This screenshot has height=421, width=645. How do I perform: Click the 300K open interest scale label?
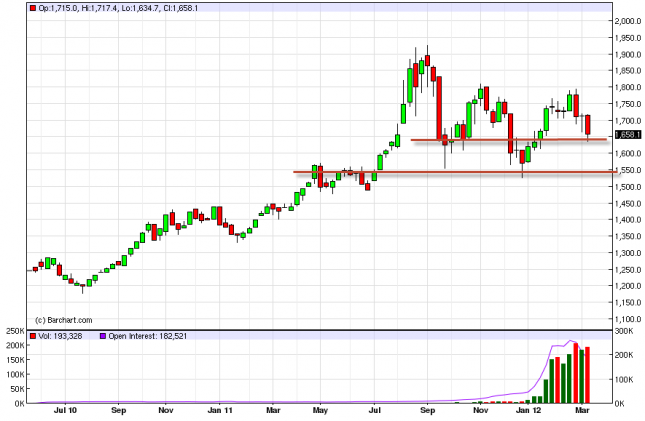click(624, 331)
